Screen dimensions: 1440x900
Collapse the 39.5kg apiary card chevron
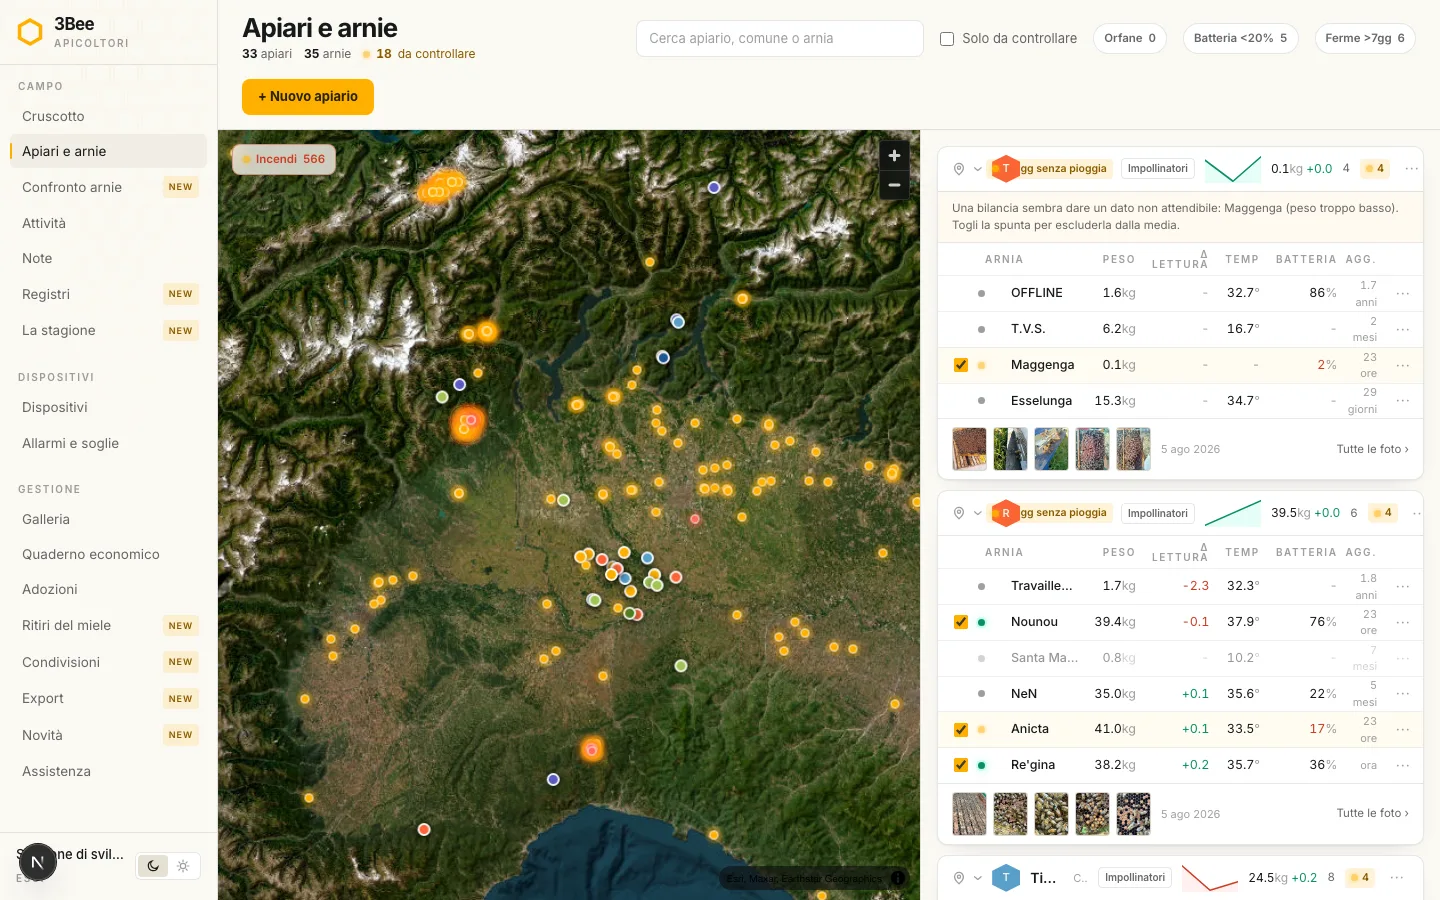[978, 513]
